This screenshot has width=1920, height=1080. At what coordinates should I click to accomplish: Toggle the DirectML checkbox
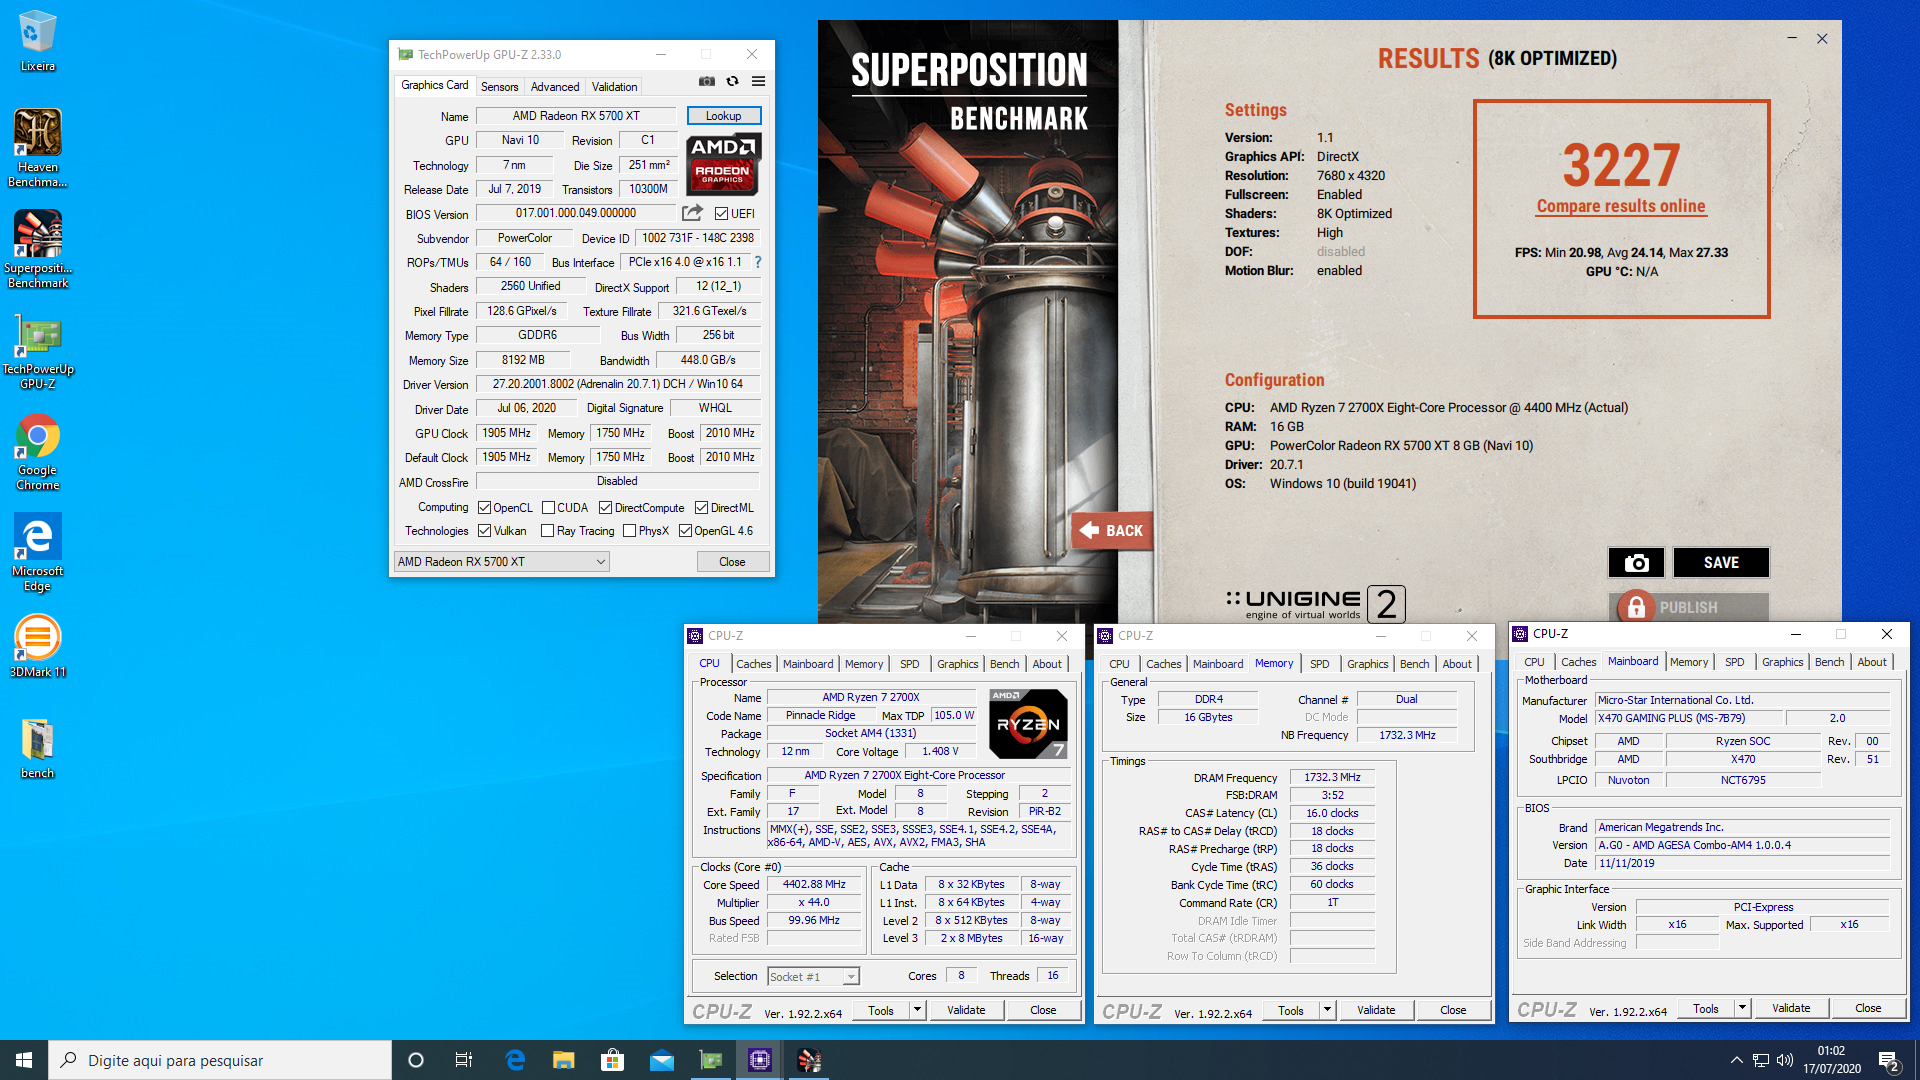pos(701,507)
